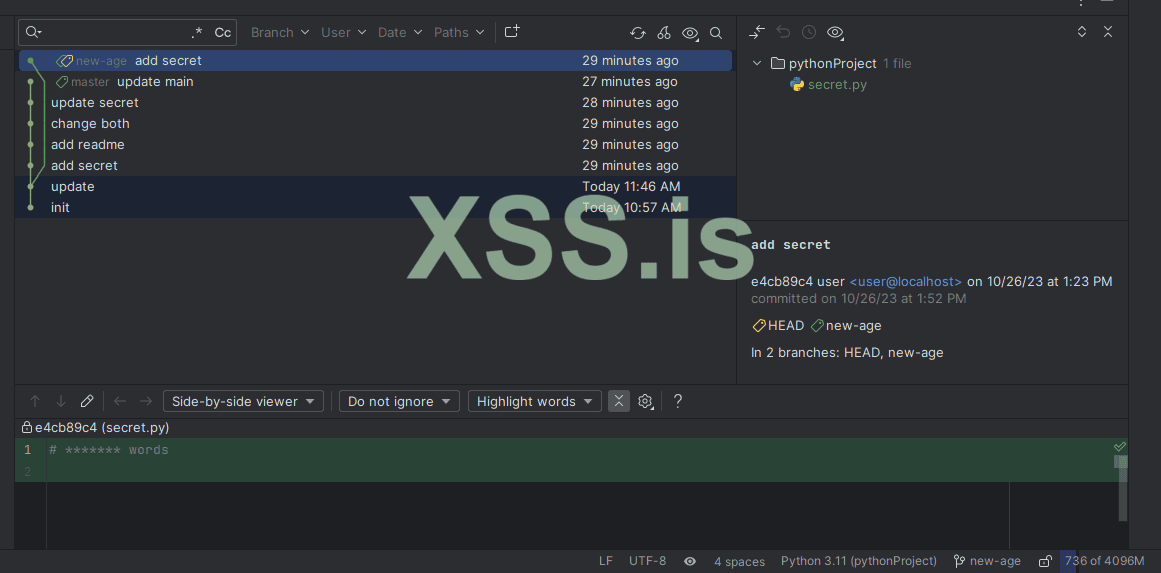1161x573 pixels.
Task: Click the green checkmark inspection indicator
Action: 1120,446
